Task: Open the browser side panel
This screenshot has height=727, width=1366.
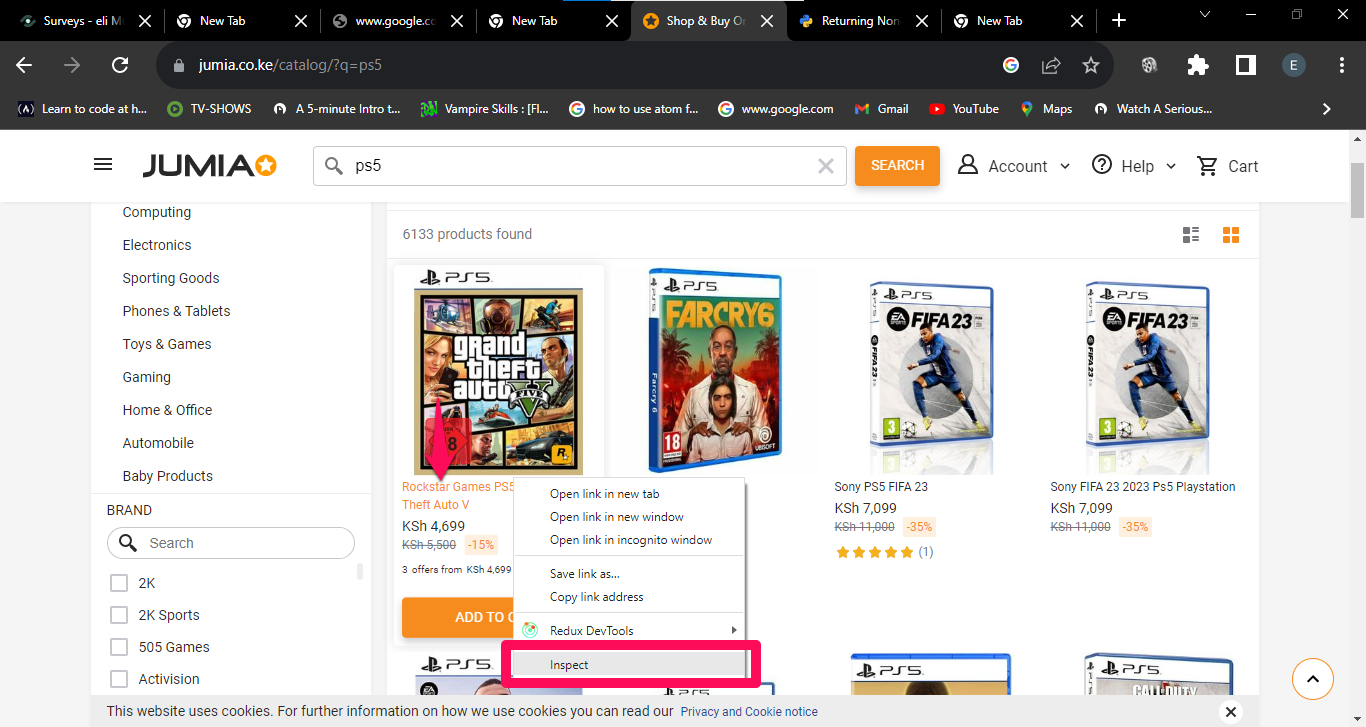Action: (x=1245, y=65)
